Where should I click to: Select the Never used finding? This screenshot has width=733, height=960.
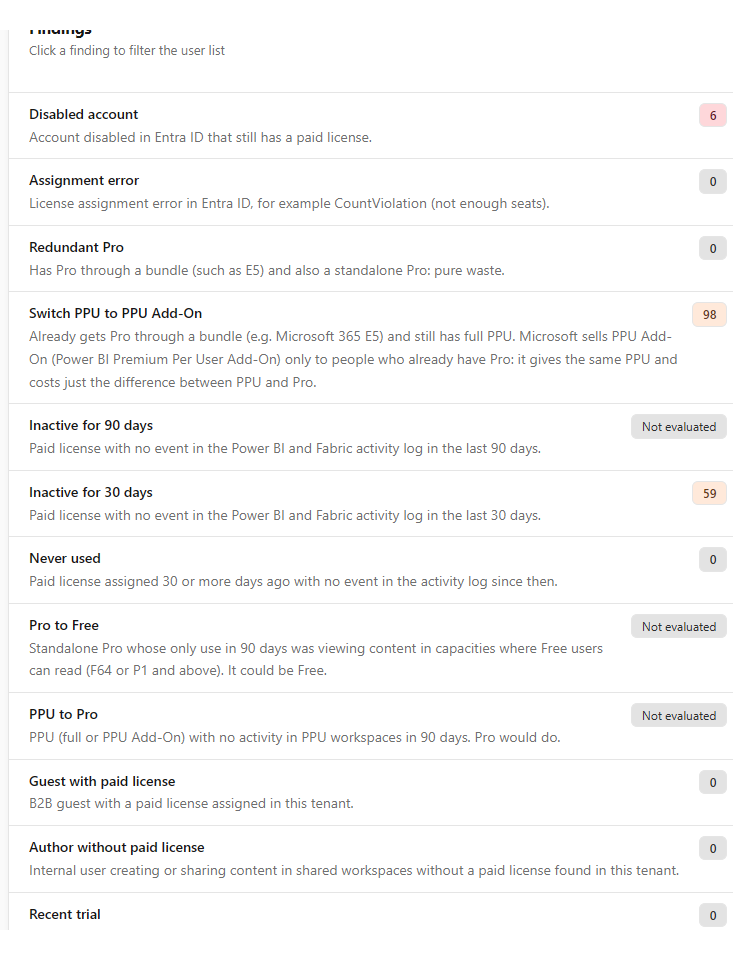pos(370,570)
